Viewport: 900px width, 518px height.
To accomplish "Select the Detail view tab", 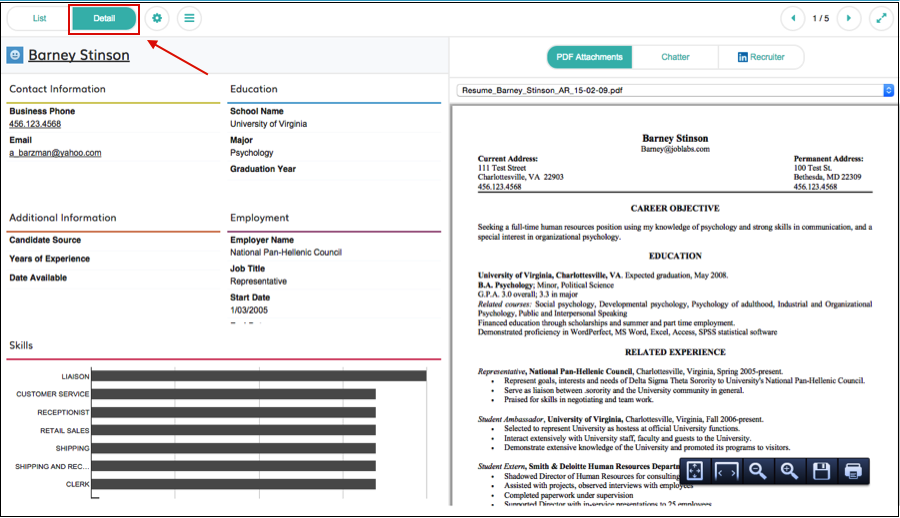I will point(104,18).
